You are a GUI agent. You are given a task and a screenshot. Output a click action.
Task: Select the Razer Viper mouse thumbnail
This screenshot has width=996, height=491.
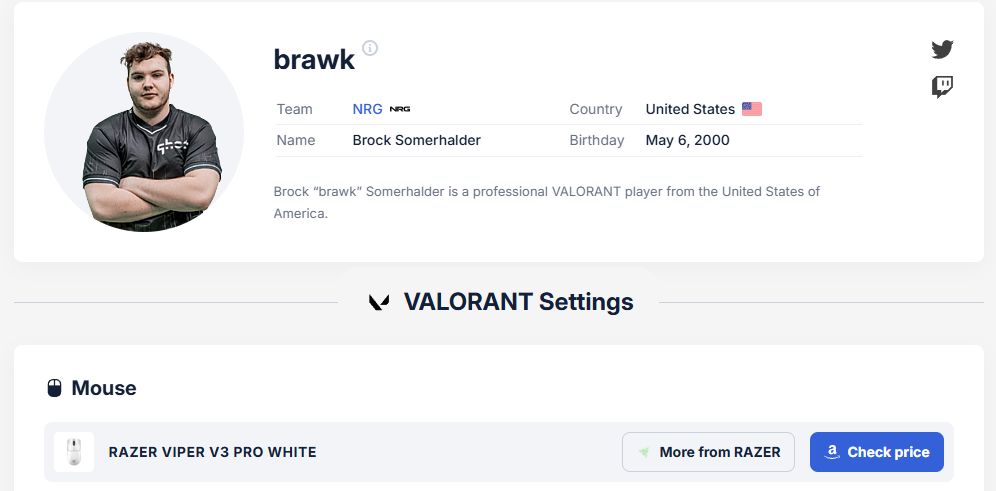(x=74, y=452)
